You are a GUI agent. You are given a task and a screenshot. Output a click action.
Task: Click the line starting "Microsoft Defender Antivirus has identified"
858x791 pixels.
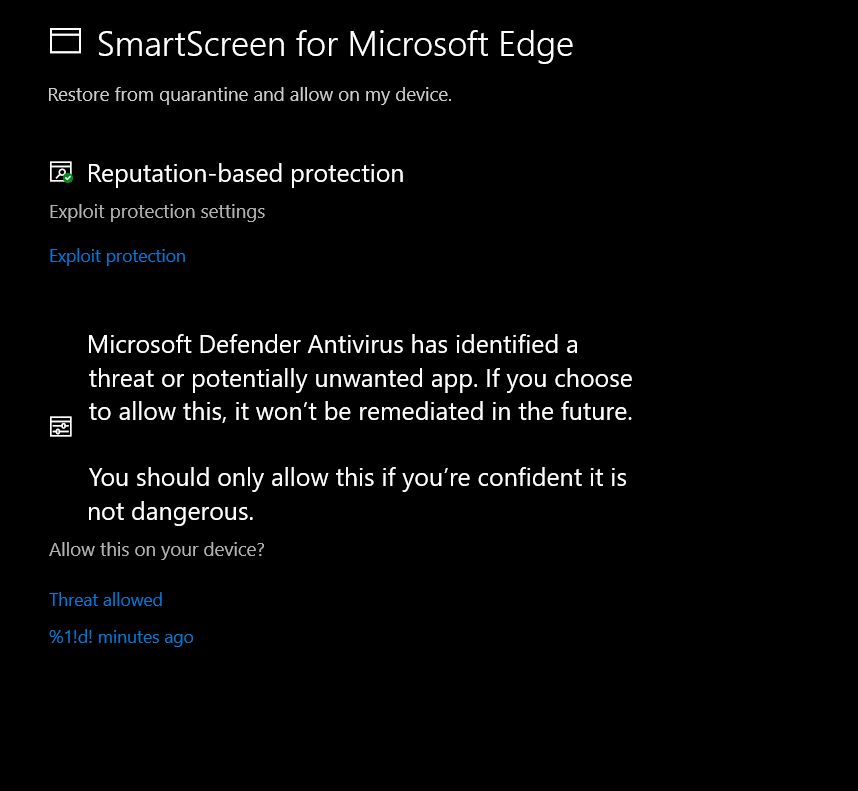(x=333, y=345)
